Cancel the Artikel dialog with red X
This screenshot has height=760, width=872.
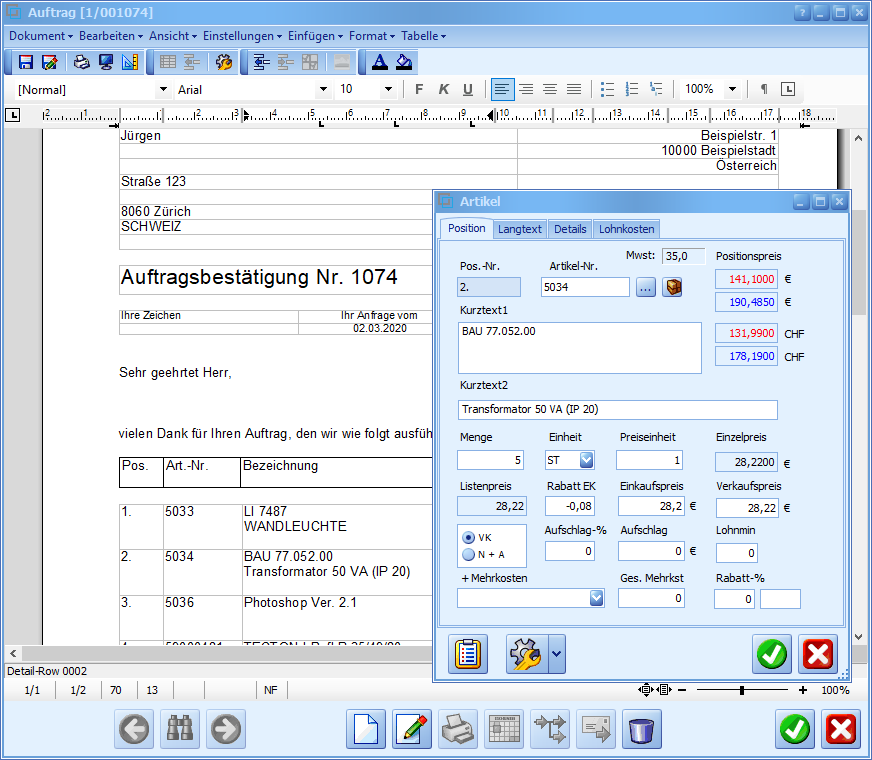[818, 654]
